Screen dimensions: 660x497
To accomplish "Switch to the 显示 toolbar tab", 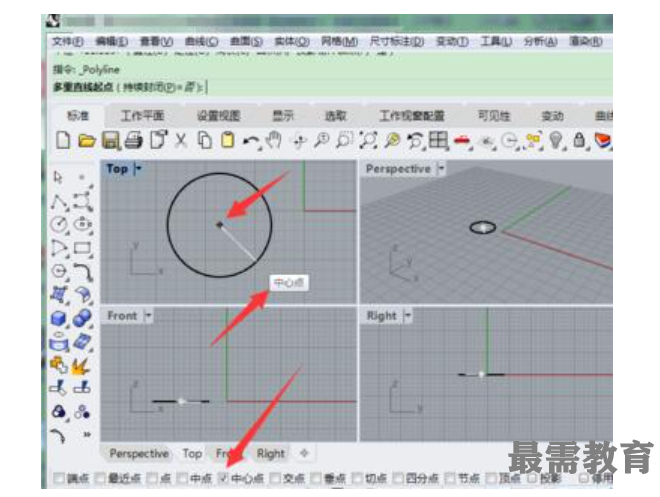I will tap(283, 115).
